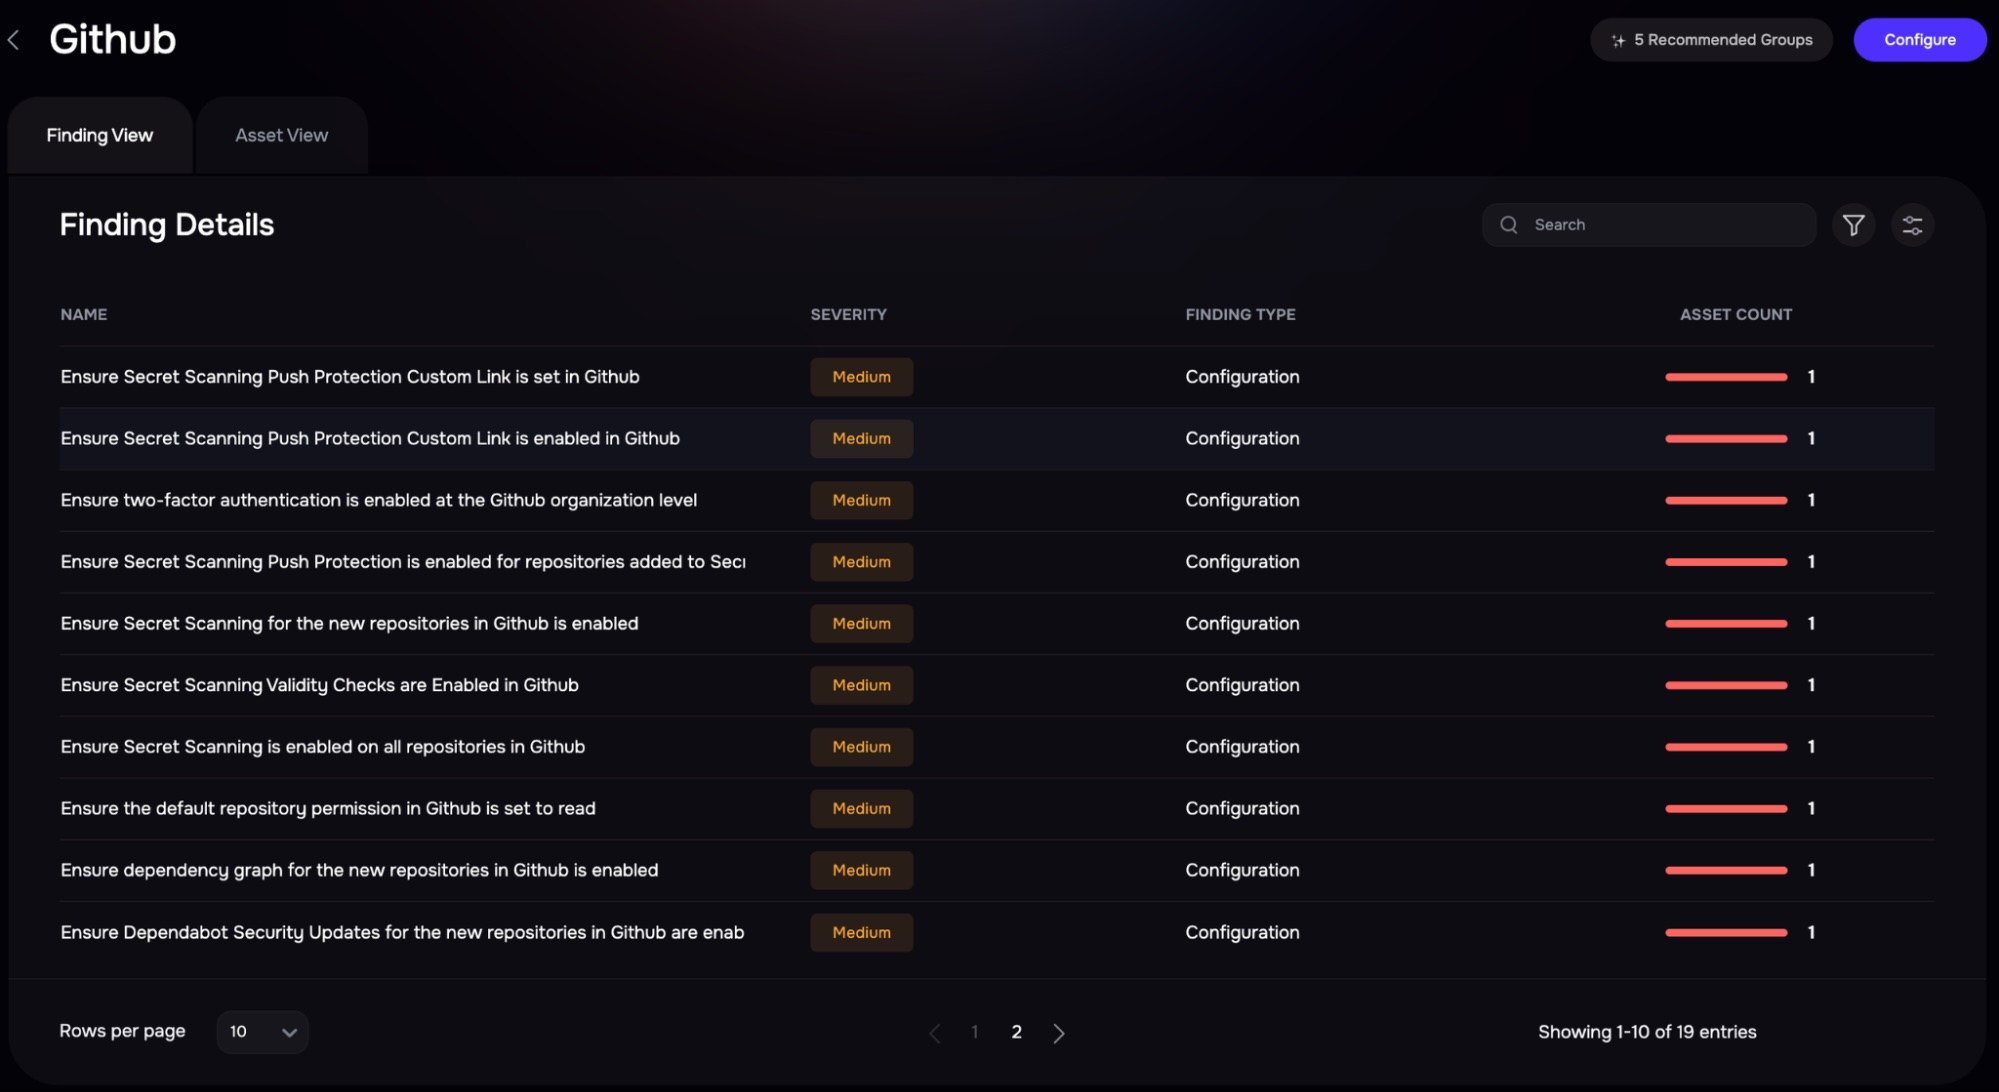Click the back chevron beside the Github title

pos(14,39)
